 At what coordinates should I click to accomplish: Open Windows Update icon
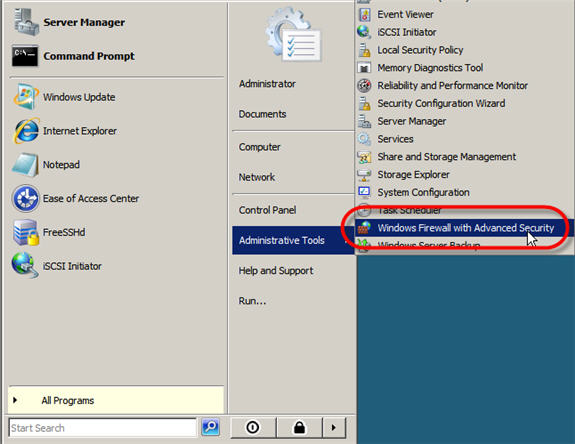(26, 97)
